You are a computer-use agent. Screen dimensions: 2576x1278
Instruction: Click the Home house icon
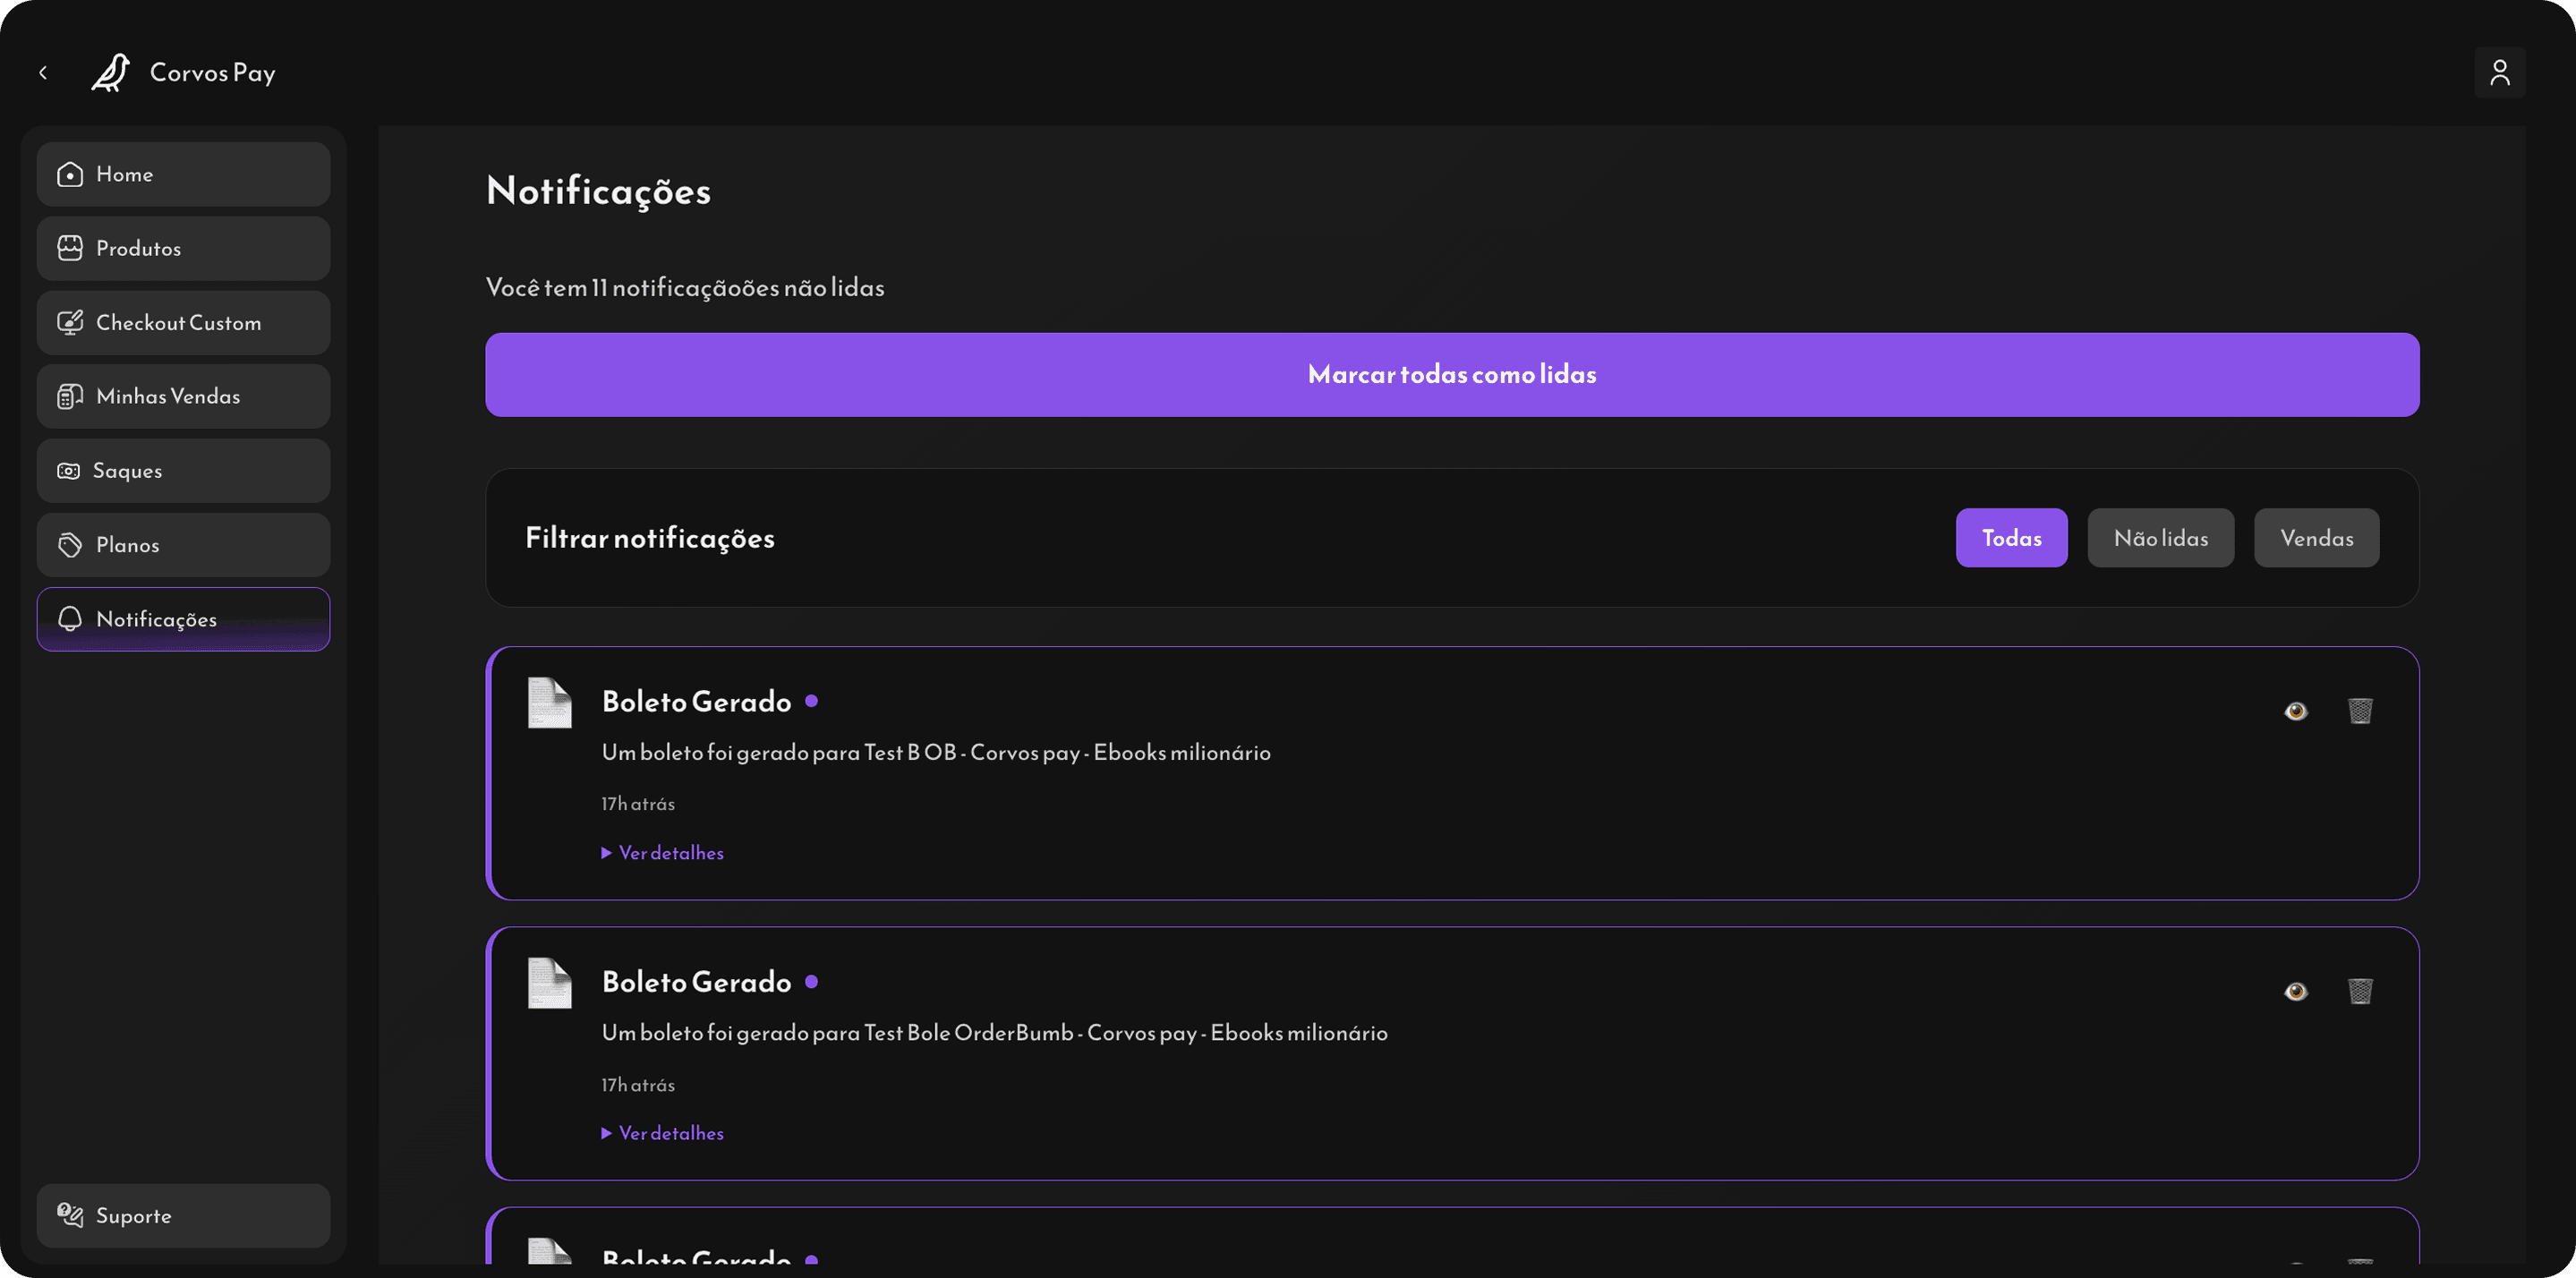tap(70, 174)
